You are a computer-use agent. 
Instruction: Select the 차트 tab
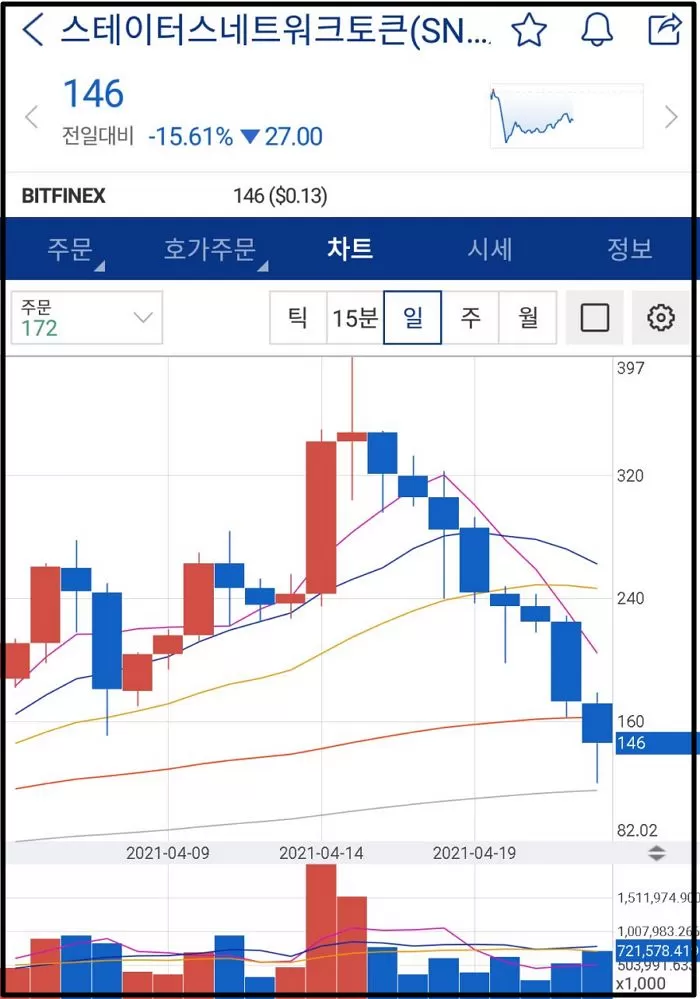[350, 248]
